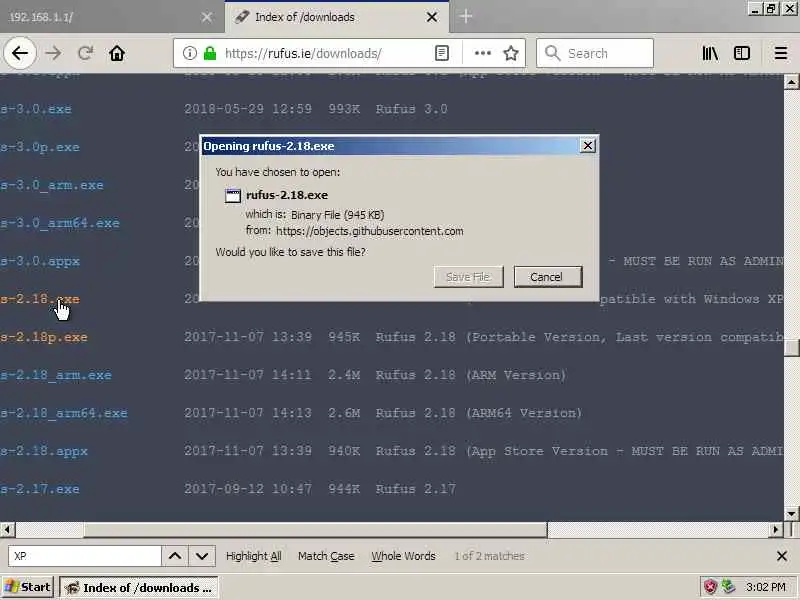Click the horizontal scrollbar thumb

click(315, 530)
